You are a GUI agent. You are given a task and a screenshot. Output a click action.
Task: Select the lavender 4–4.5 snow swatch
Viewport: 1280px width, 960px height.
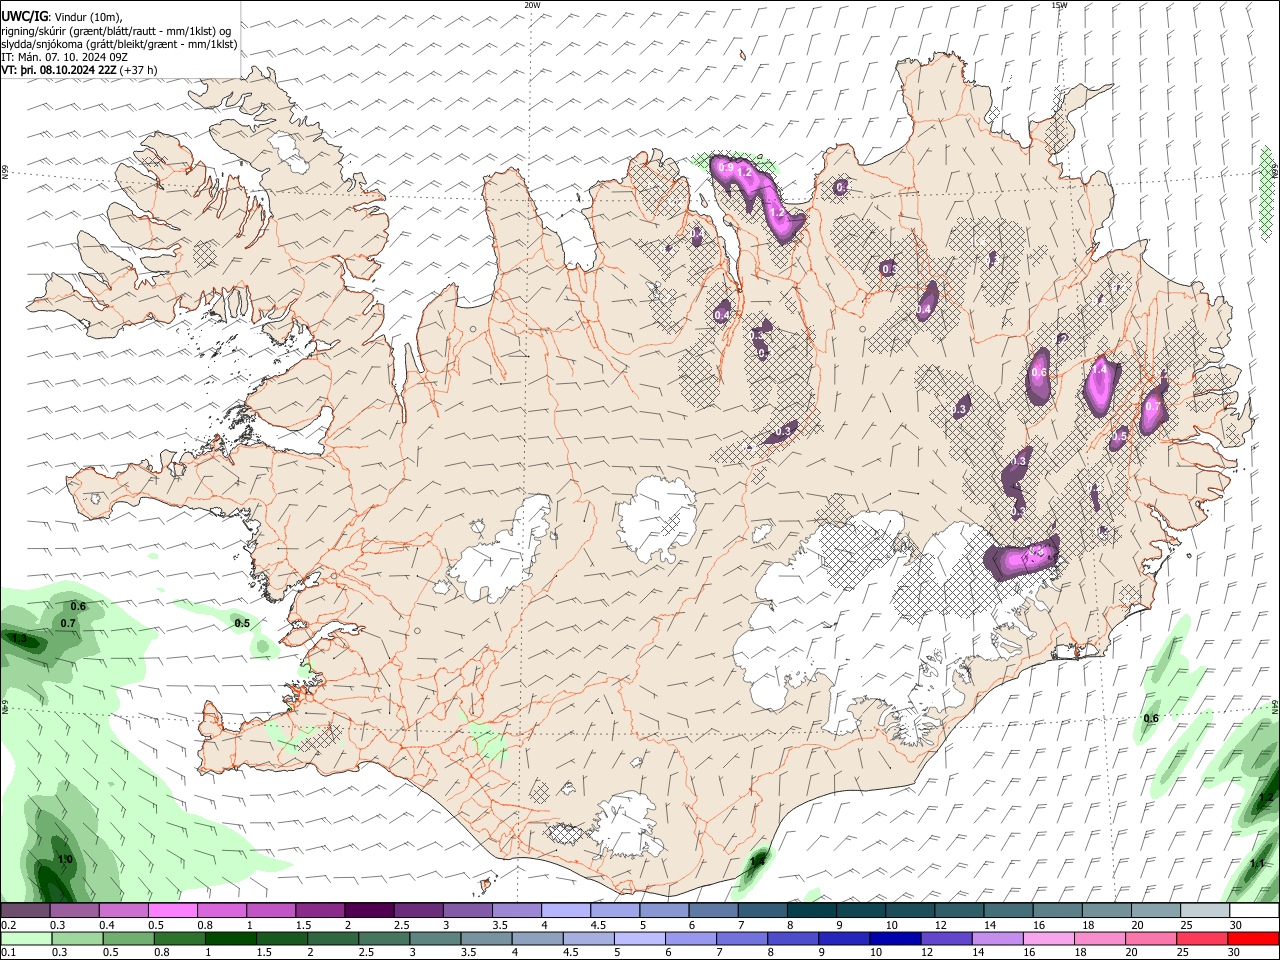click(x=566, y=911)
